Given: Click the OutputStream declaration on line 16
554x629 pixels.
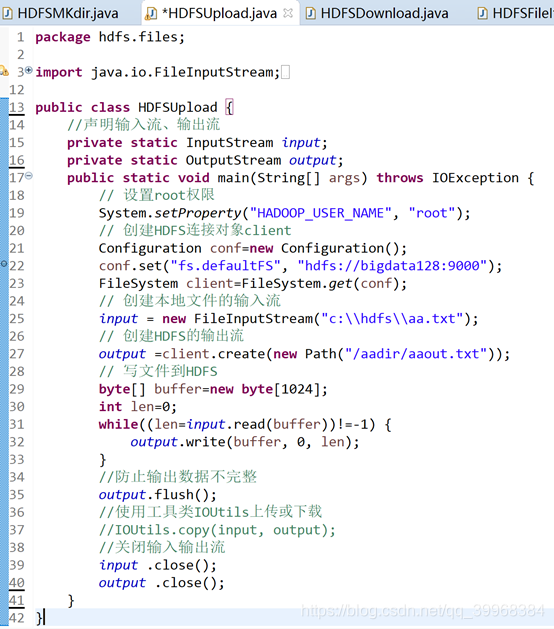Looking at the screenshot, I should point(205,160).
